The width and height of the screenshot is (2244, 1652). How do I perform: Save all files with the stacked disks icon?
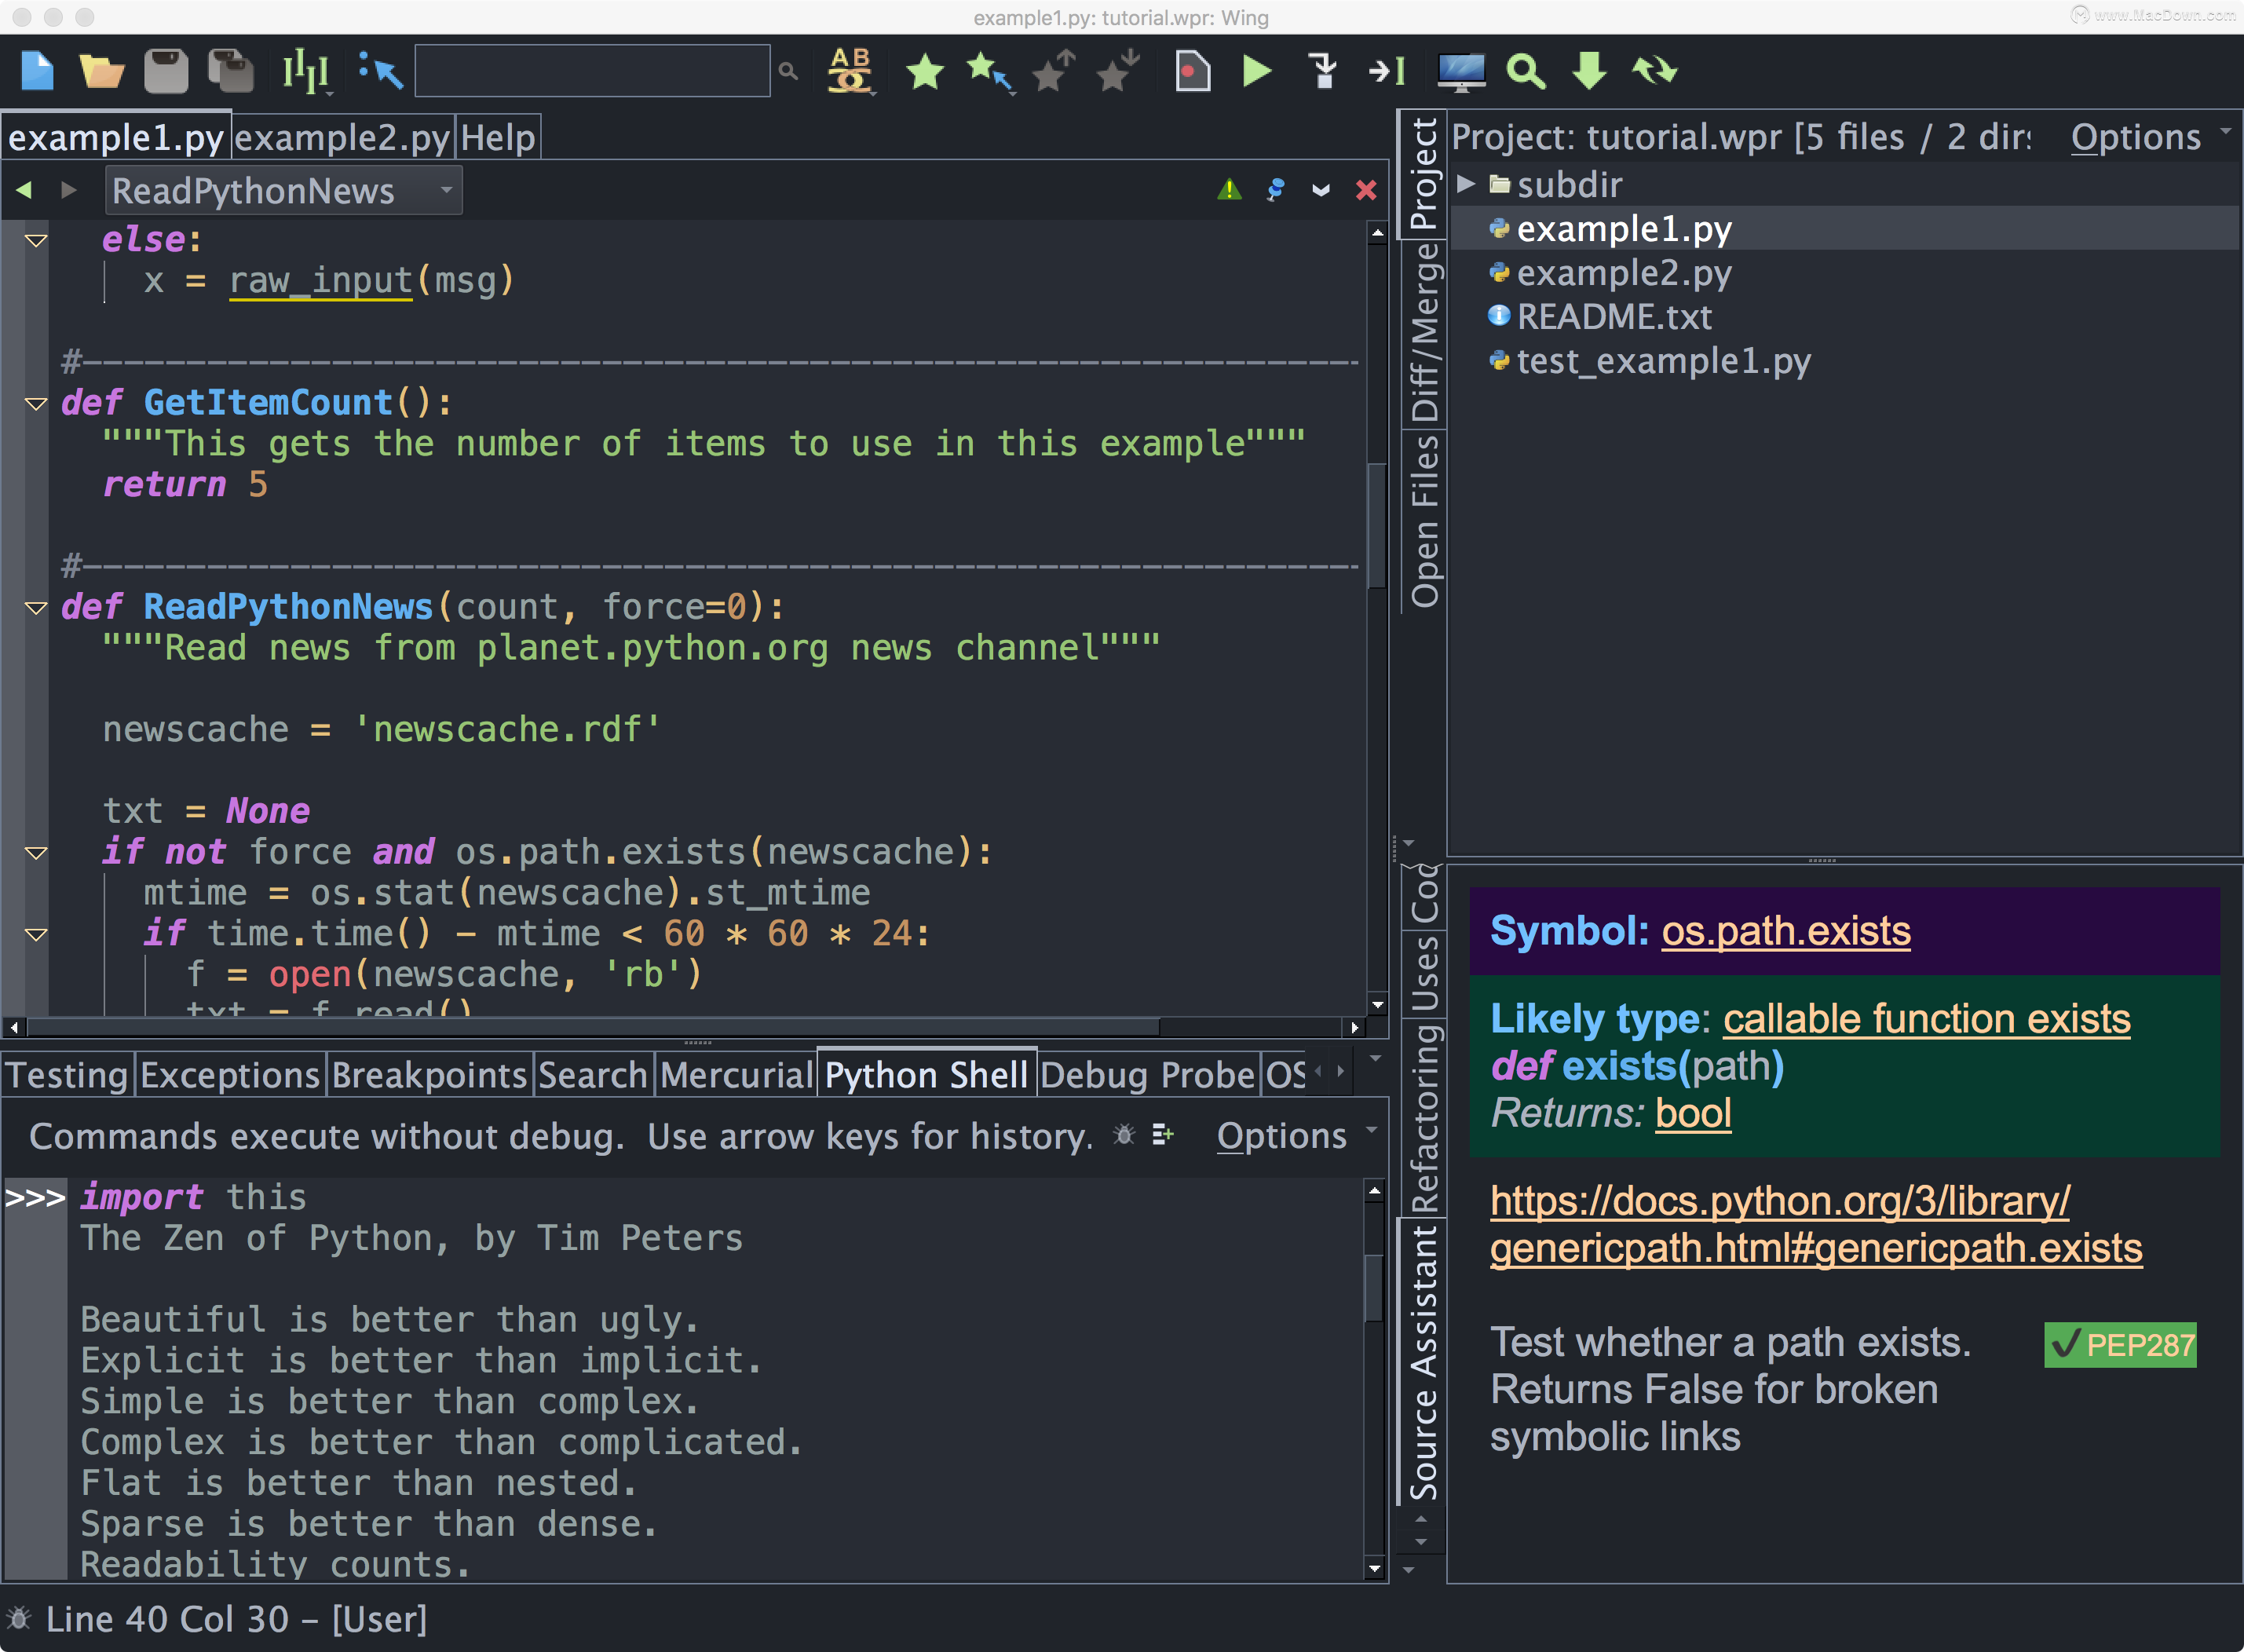231,71
